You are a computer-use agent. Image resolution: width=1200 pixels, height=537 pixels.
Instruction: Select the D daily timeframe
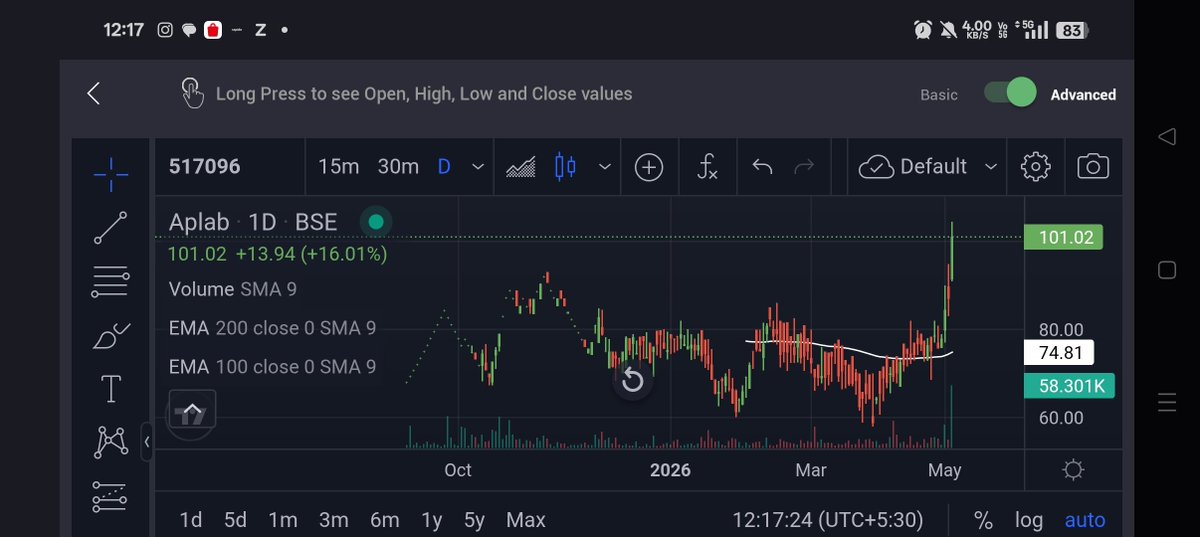pyautogui.click(x=445, y=166)
